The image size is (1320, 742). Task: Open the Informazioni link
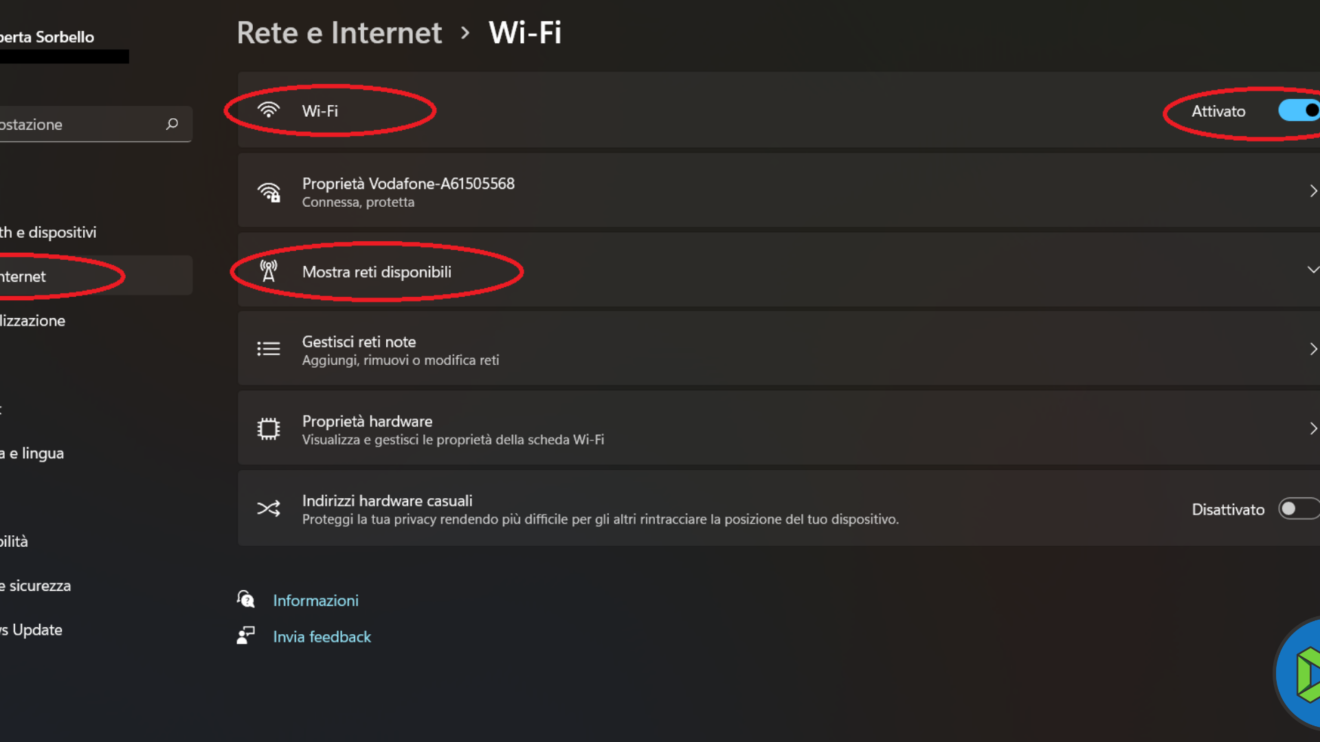click(x=316, y=600)
